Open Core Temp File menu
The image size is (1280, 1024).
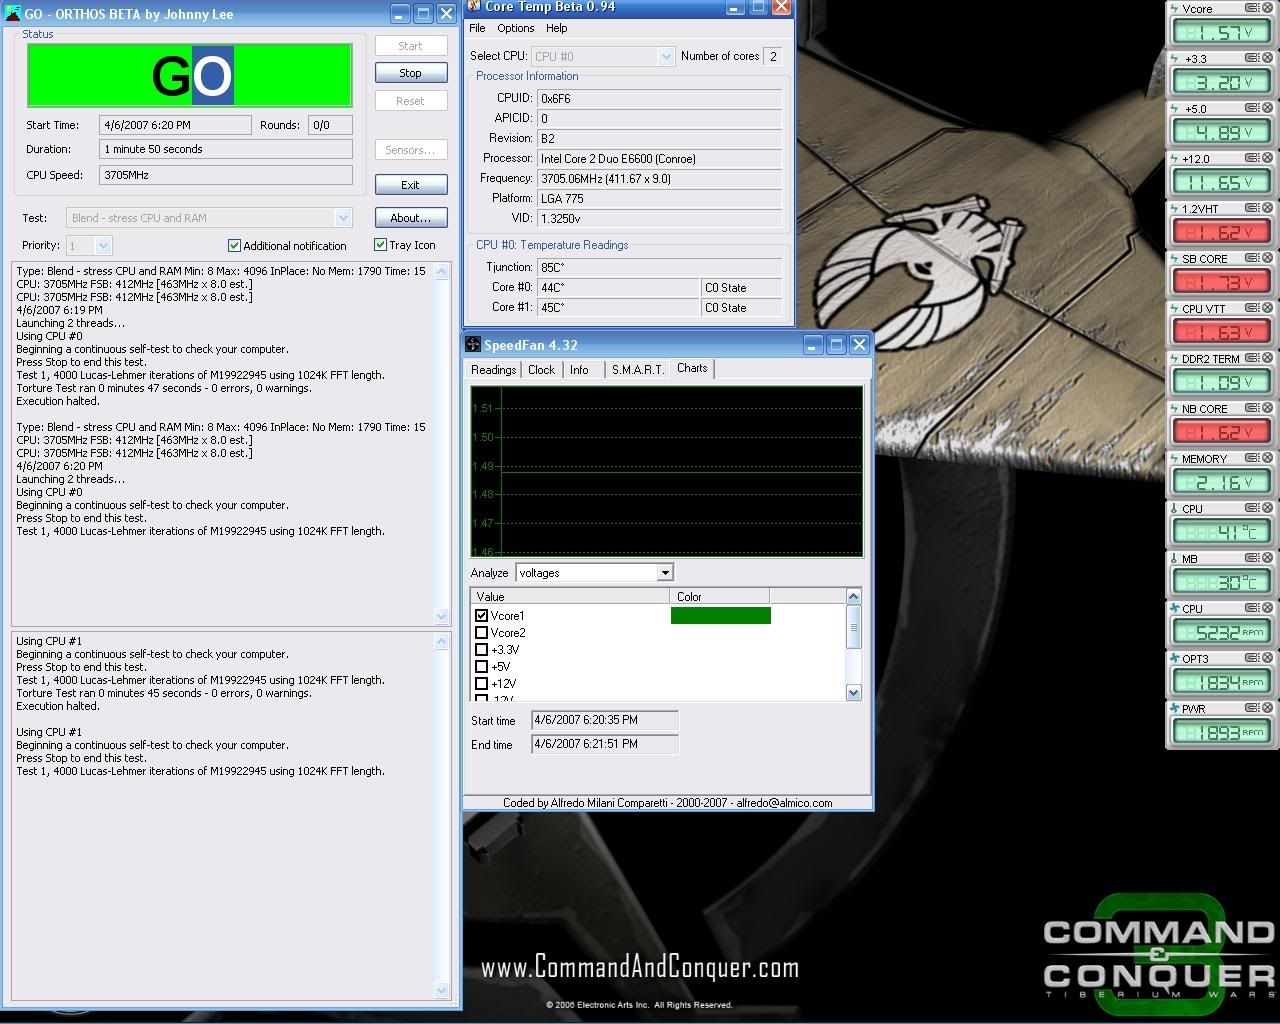(x=478, y=28)
